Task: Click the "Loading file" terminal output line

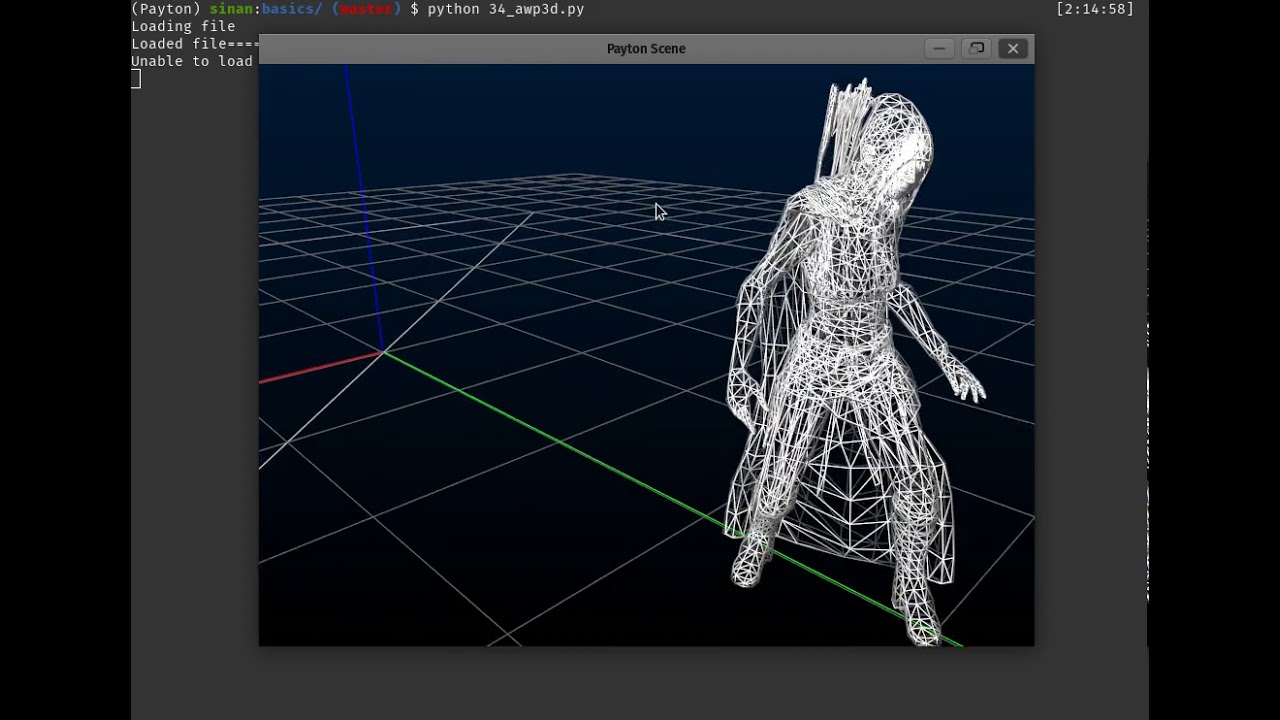Action: [x=183, y=26]
